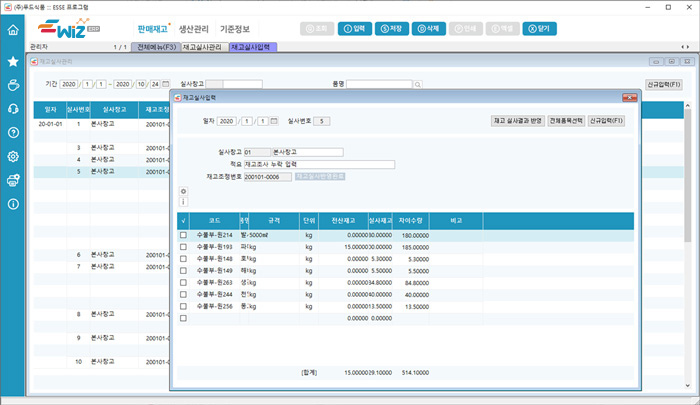Click the 180.00000 차이수량 cell
Screen dimensions: 700x405
click(411, 235)
